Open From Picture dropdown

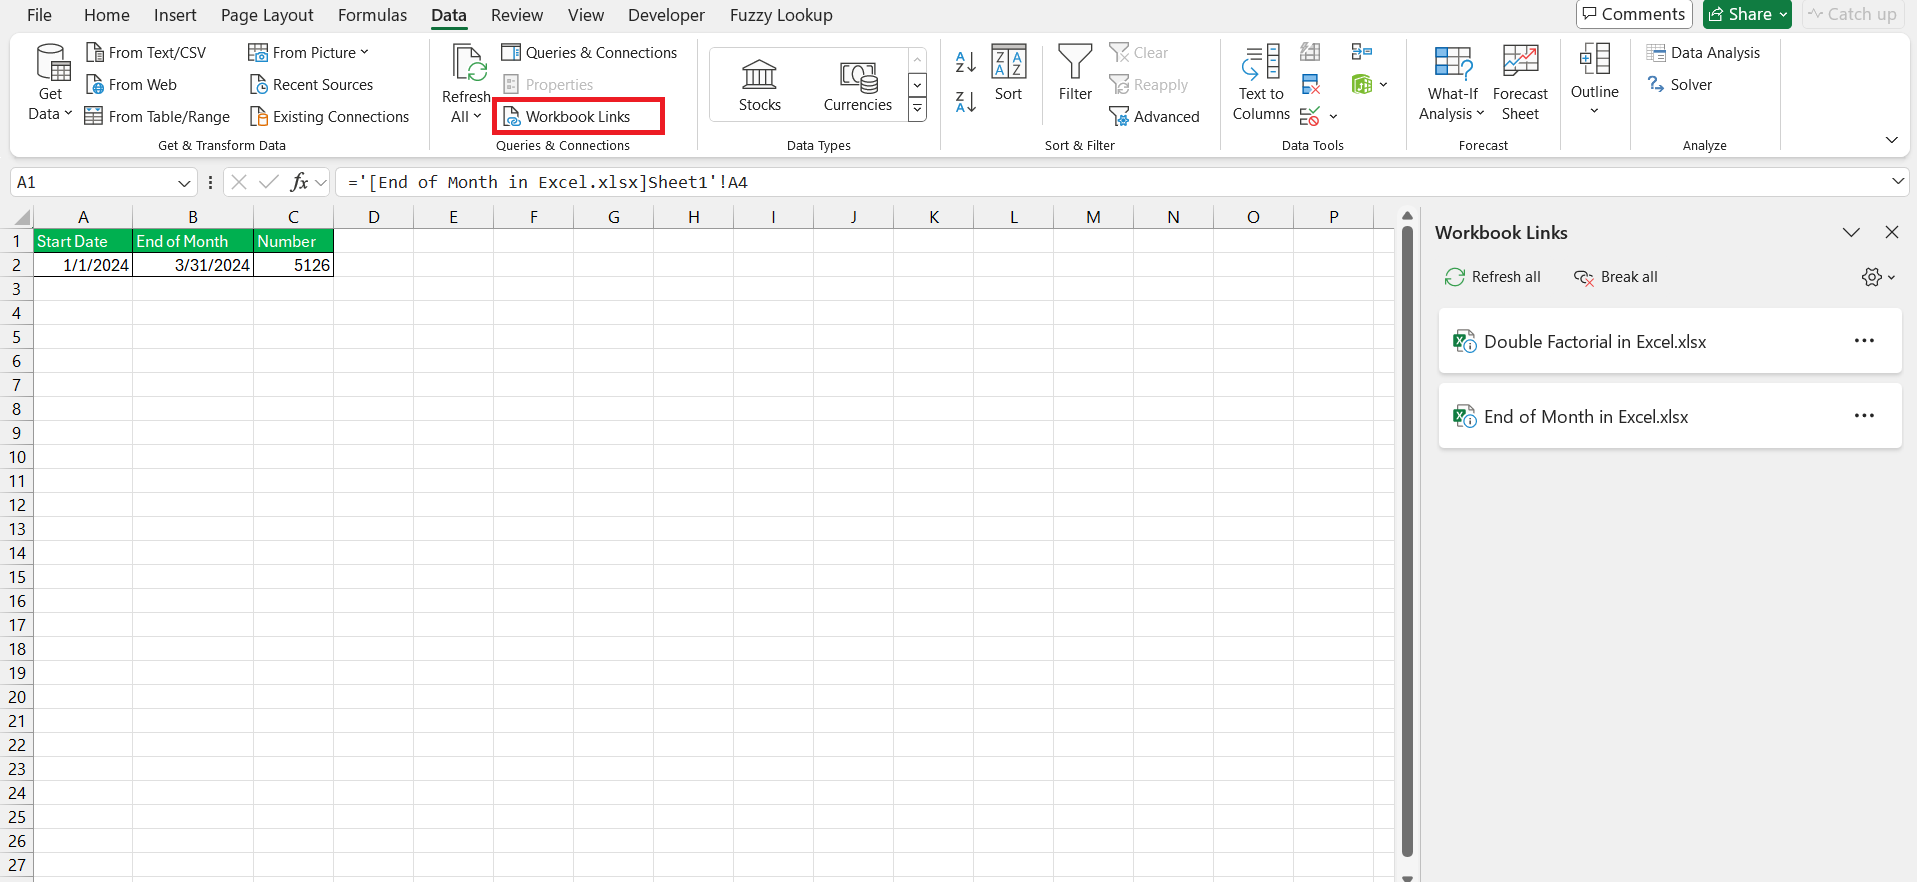[x=309, y=52]
